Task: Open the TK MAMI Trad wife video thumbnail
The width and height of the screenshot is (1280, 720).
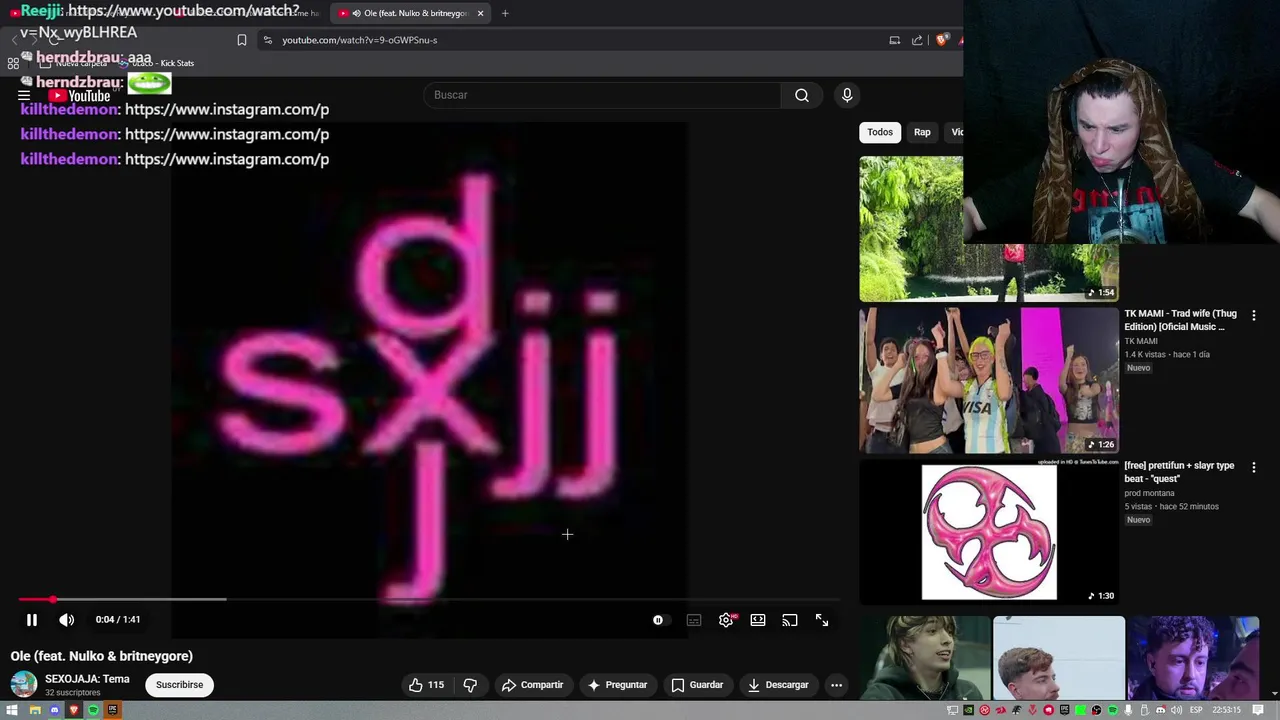Action: tap(989, 381)
